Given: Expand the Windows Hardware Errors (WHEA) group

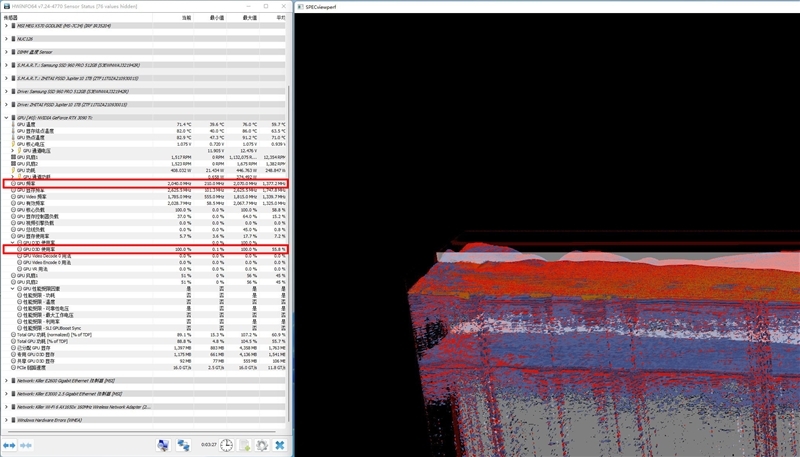Looking at the screenshot, I should click(7, 420).
